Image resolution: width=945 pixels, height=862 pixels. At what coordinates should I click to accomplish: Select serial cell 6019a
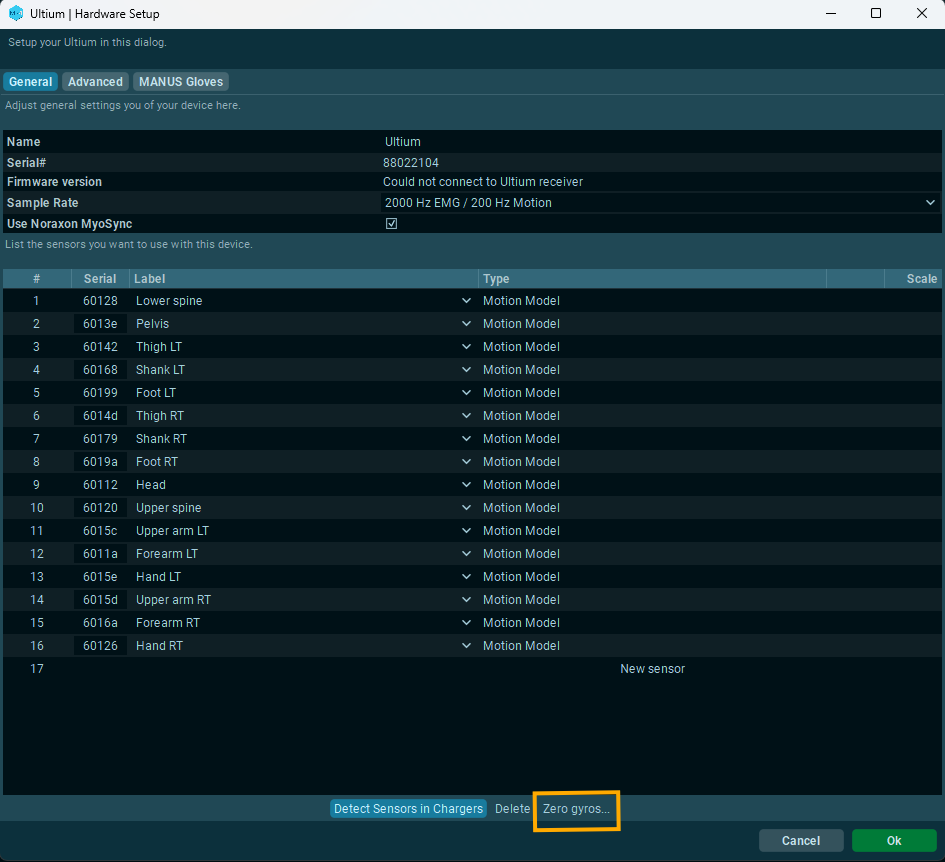tap(100, 462)
